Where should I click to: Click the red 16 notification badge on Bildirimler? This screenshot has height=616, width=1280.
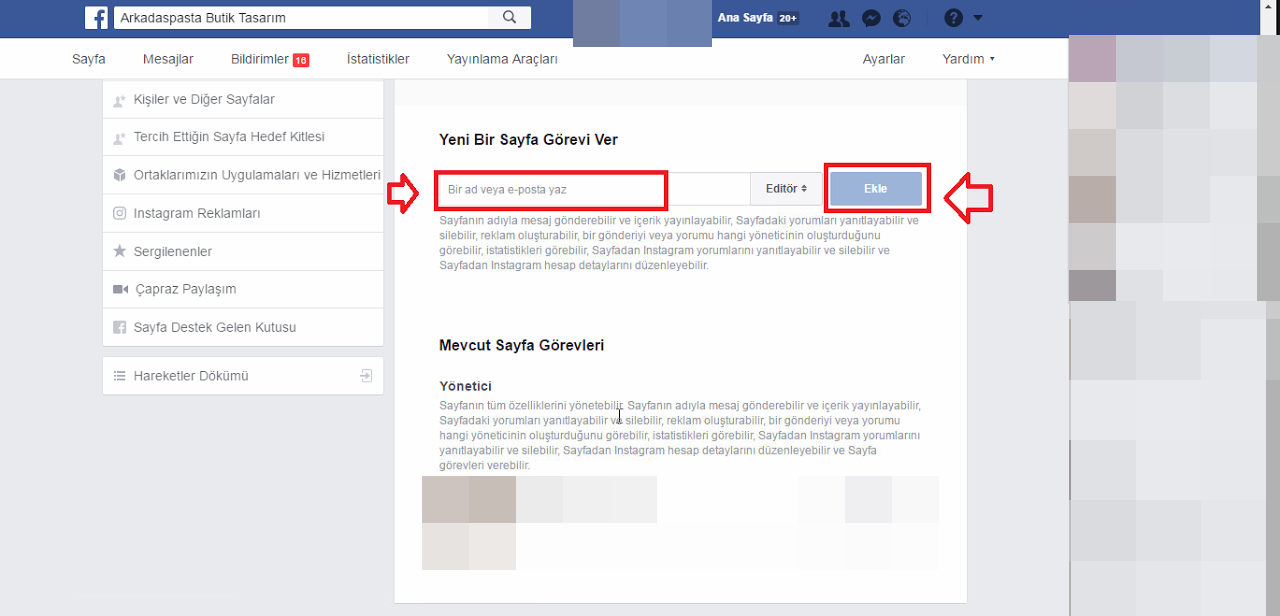click(x=301, y=61)
